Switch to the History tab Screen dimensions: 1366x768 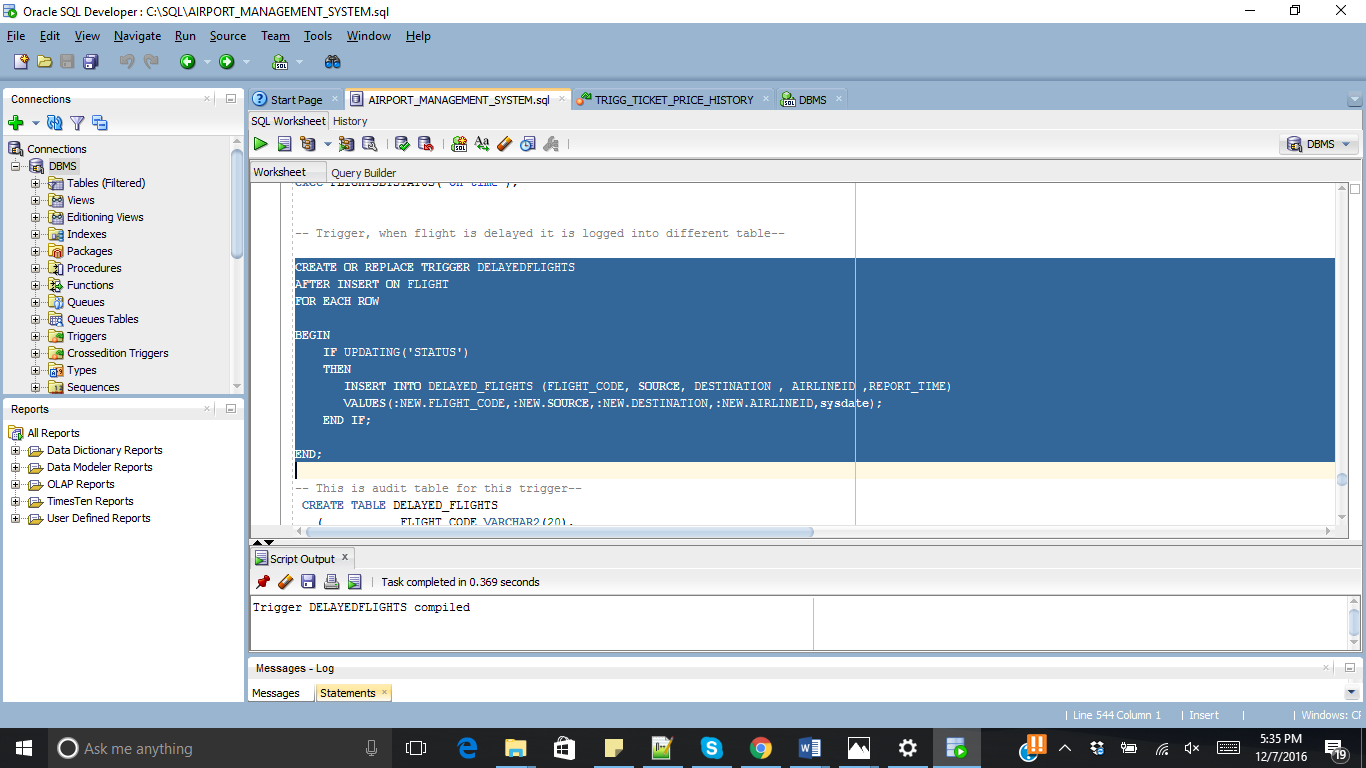[x=350, y=121]
